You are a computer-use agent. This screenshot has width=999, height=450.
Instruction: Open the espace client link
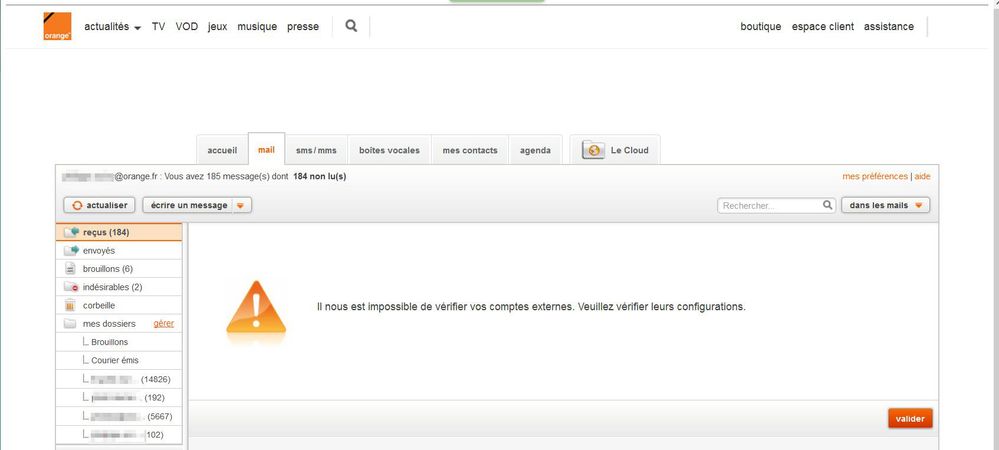(823, 27)
